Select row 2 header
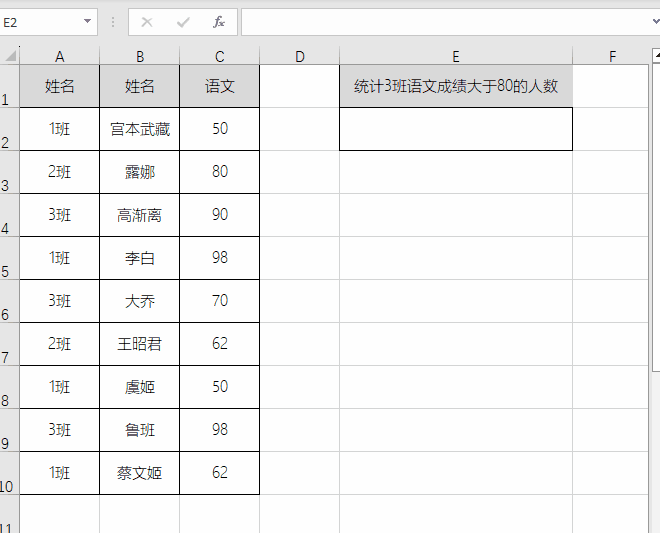 tap(9, 129)
